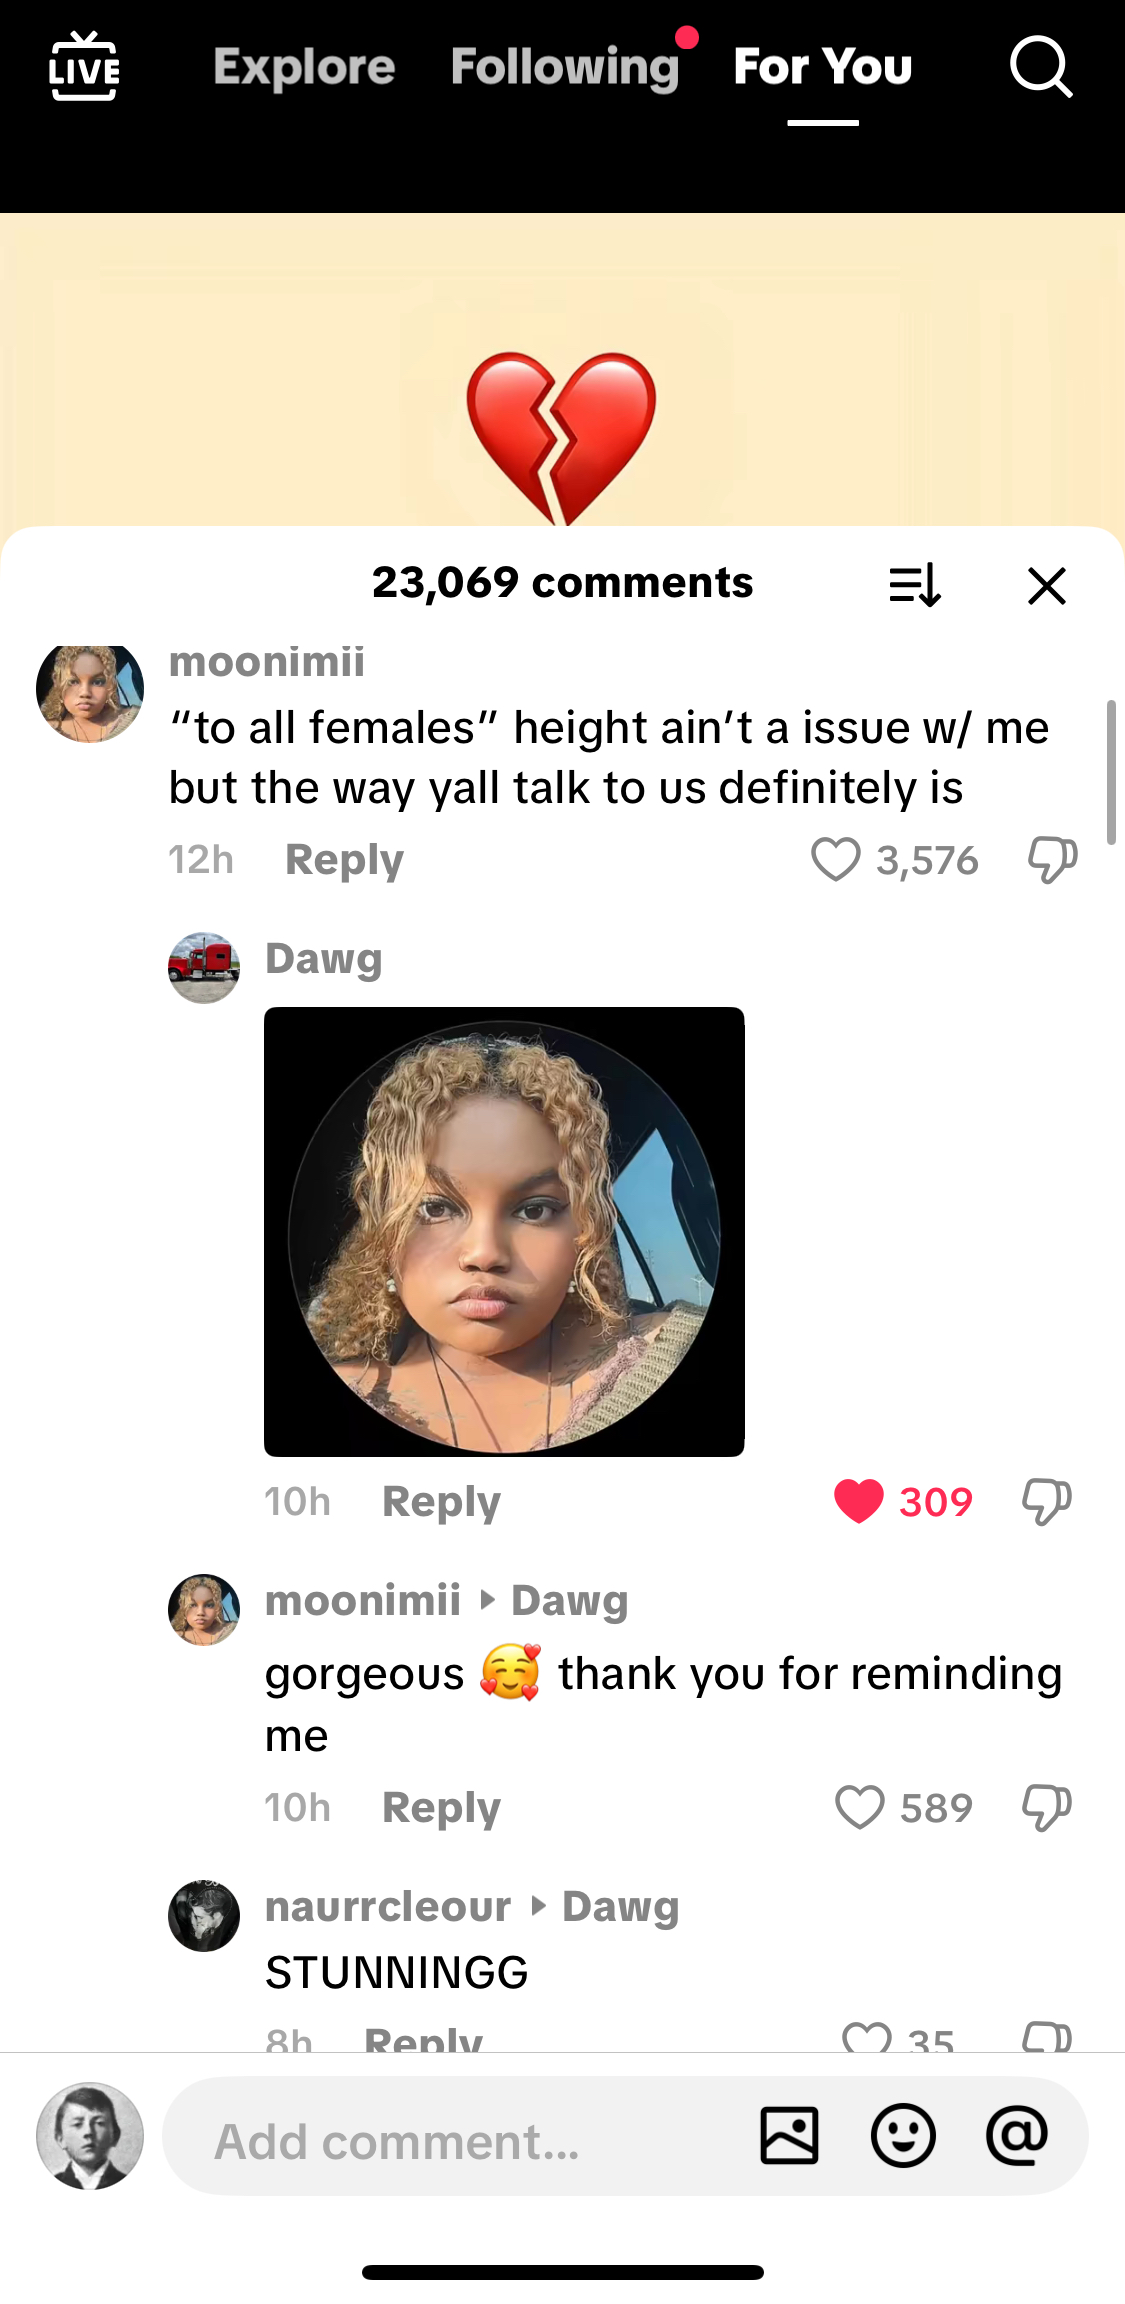Open the emoji picker in comment box

pos(903,2135)
